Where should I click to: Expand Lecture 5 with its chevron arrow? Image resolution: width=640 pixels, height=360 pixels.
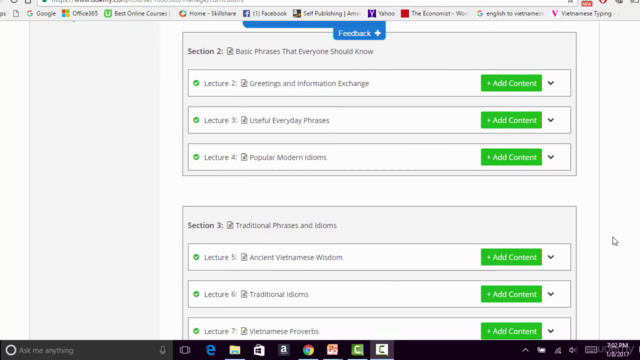551,257
